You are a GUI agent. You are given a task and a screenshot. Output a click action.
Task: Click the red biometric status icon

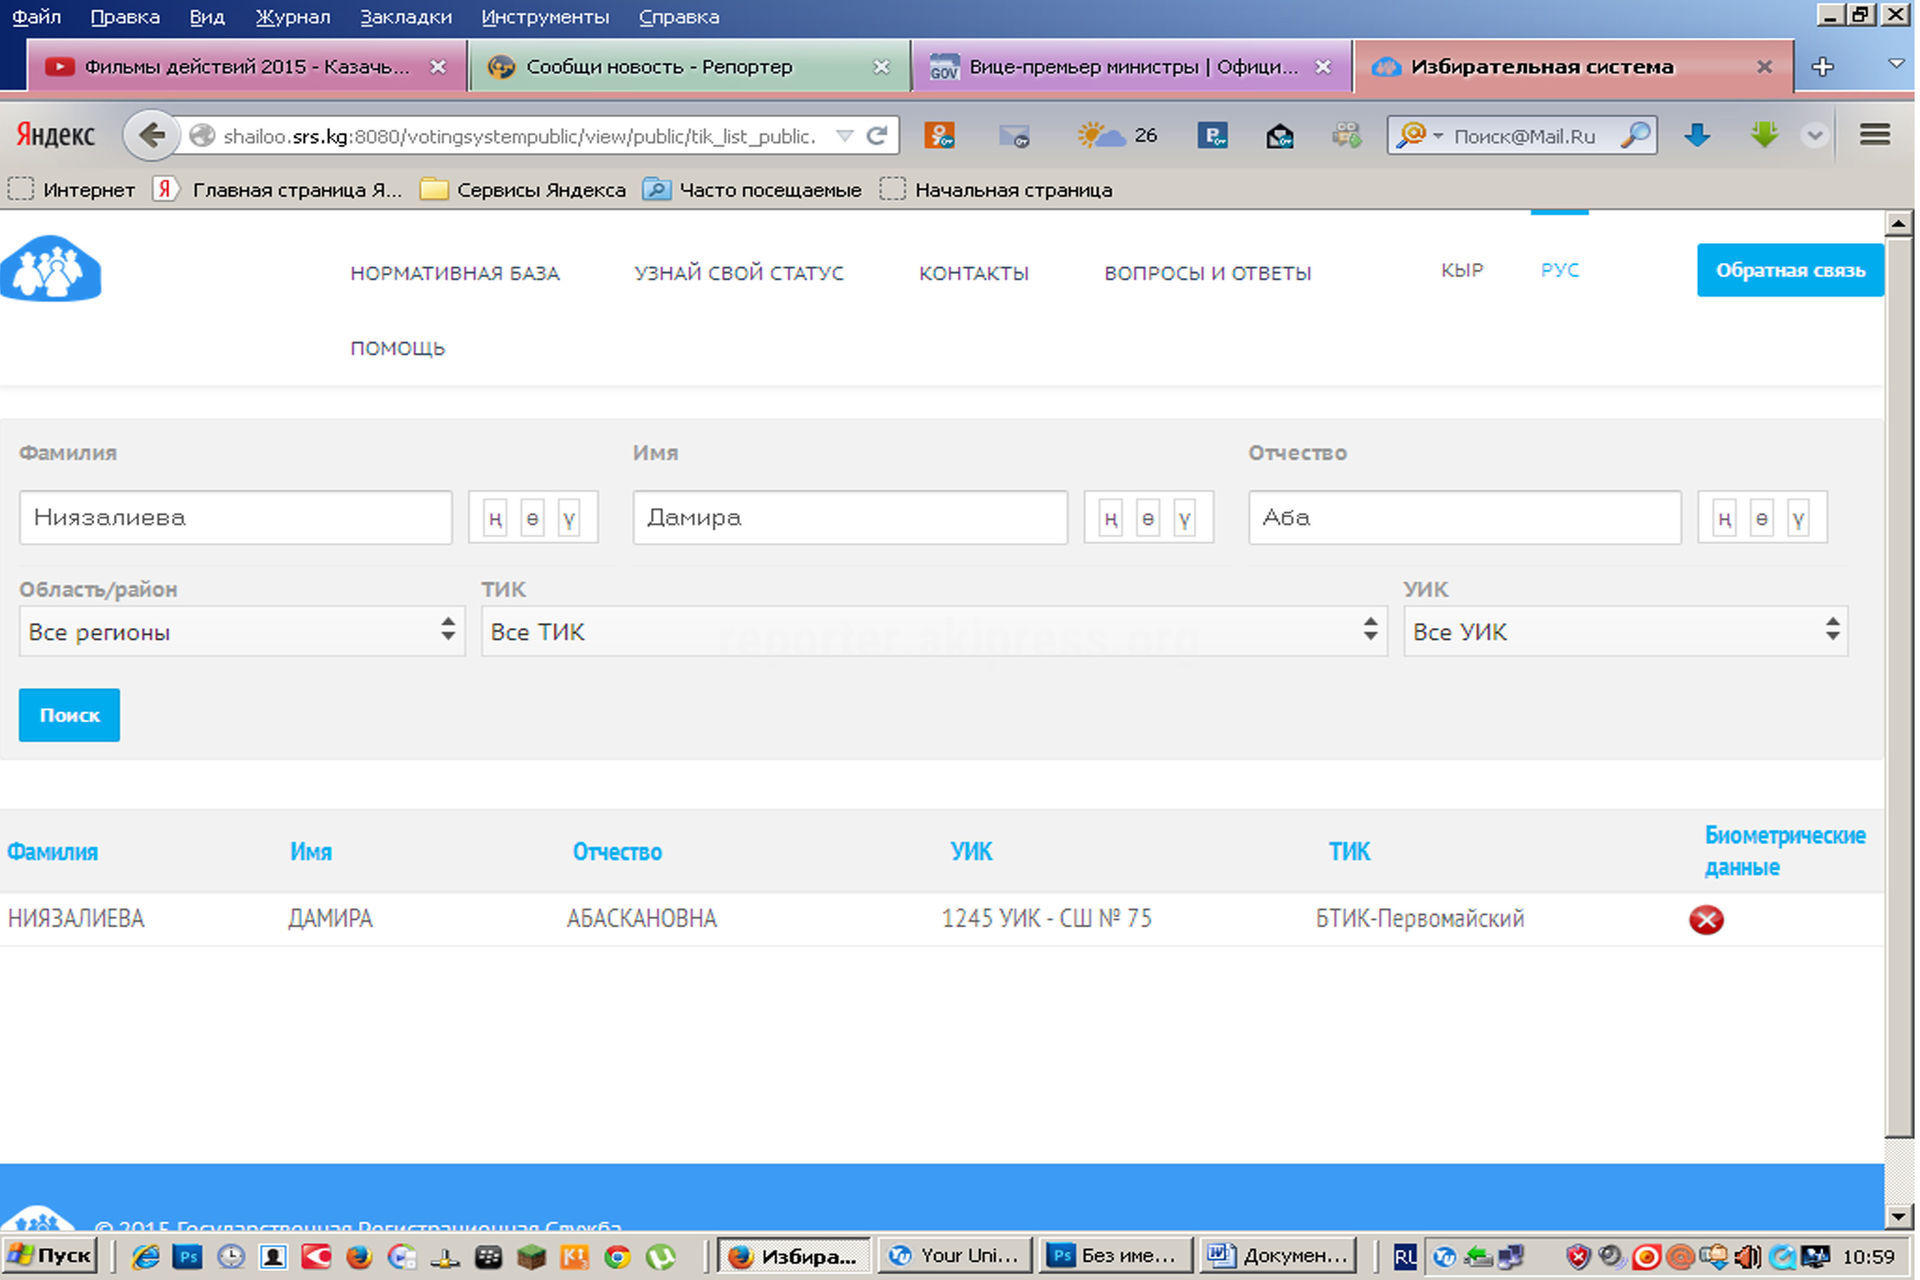(1706, 919)
